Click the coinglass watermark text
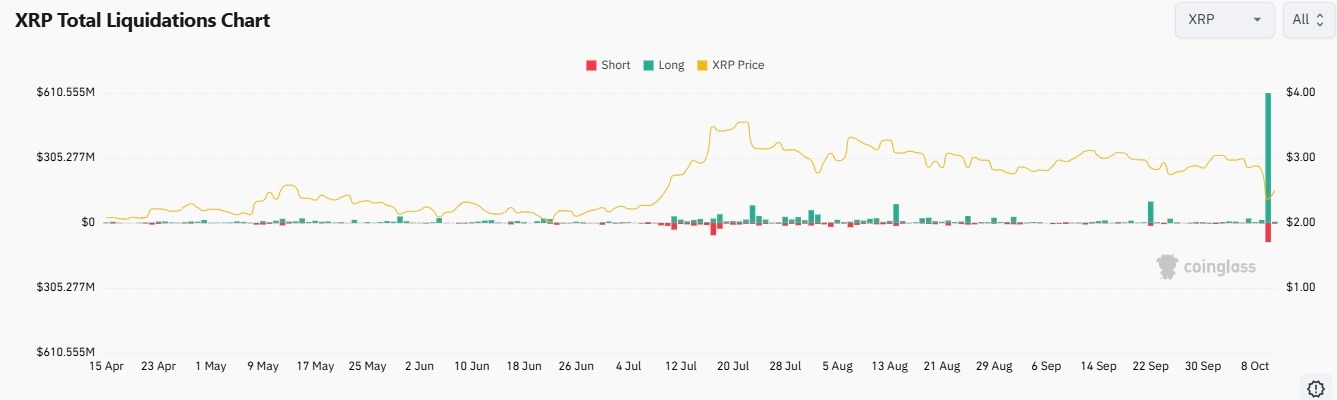Viewport: 1337px width, 400px height. tap(1219, 267)
